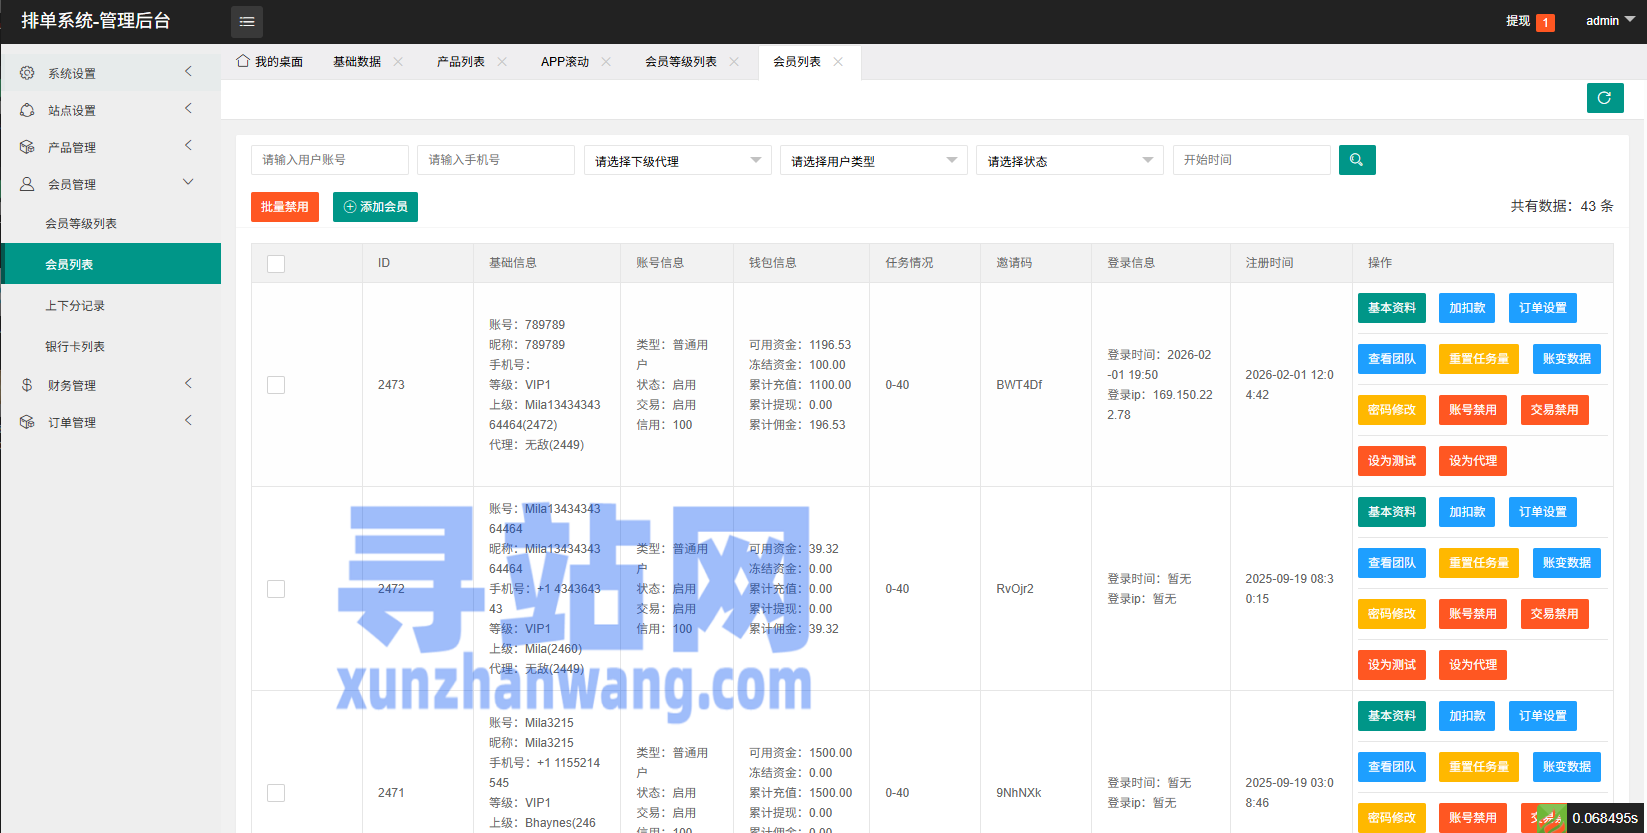Open the 请选择下级代理 dropdown

(676, 161)
